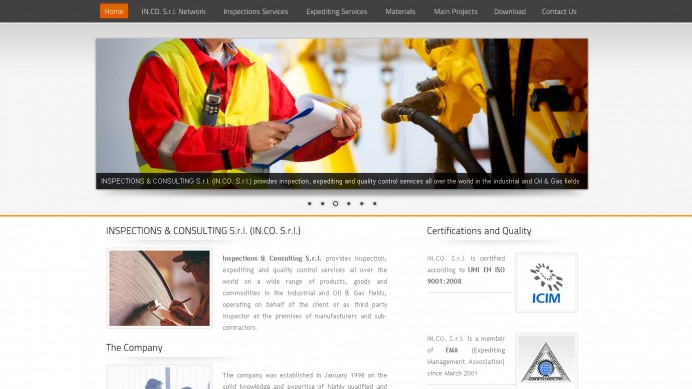Click the ICIM certification logo
Viewport: 692px width, 389px height.
pyautogui.click(x=546, y=283)
